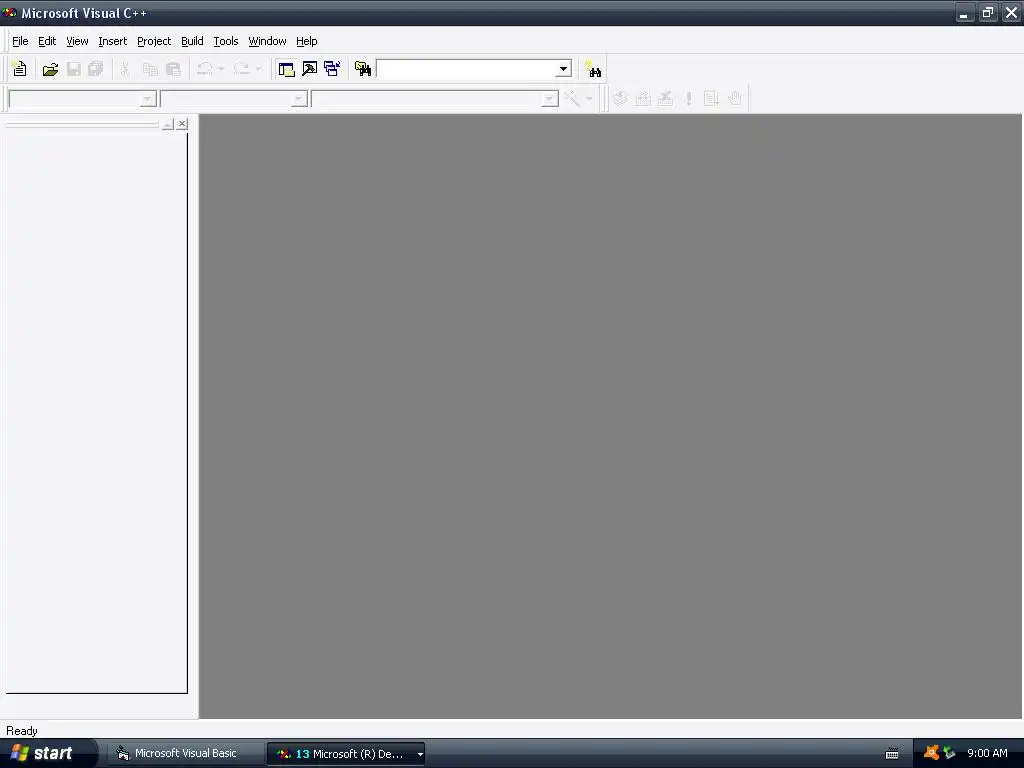Open the Insert menu
Screen dimensions: 1024x768
(x=112, y=41)
